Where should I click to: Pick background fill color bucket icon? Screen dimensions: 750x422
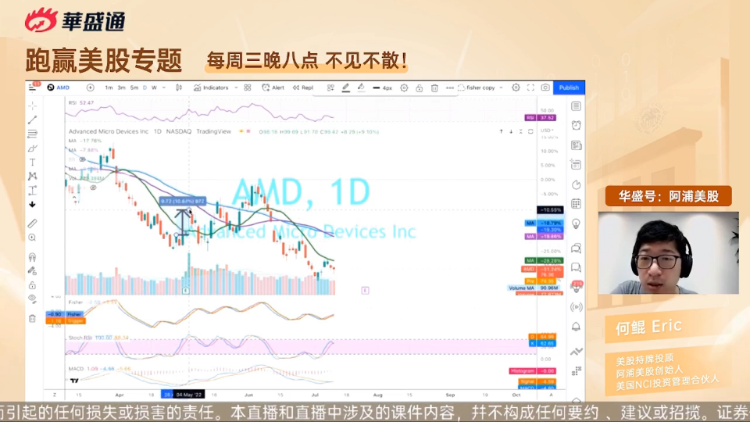click(x=361, y=88)
